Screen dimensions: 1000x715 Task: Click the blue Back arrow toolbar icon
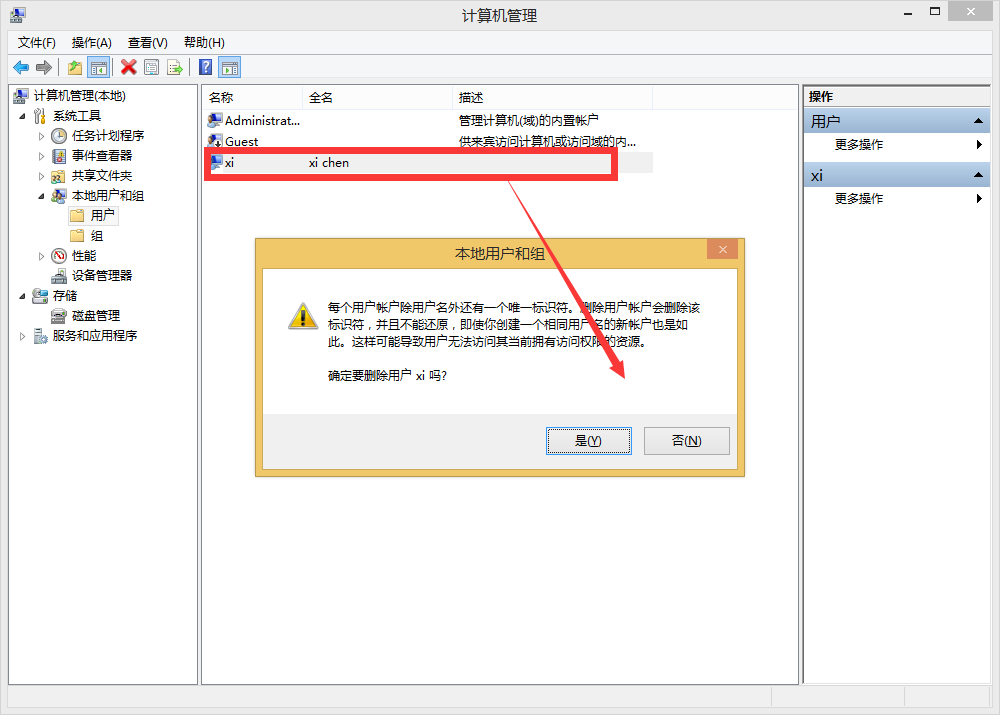coord(21,67)
